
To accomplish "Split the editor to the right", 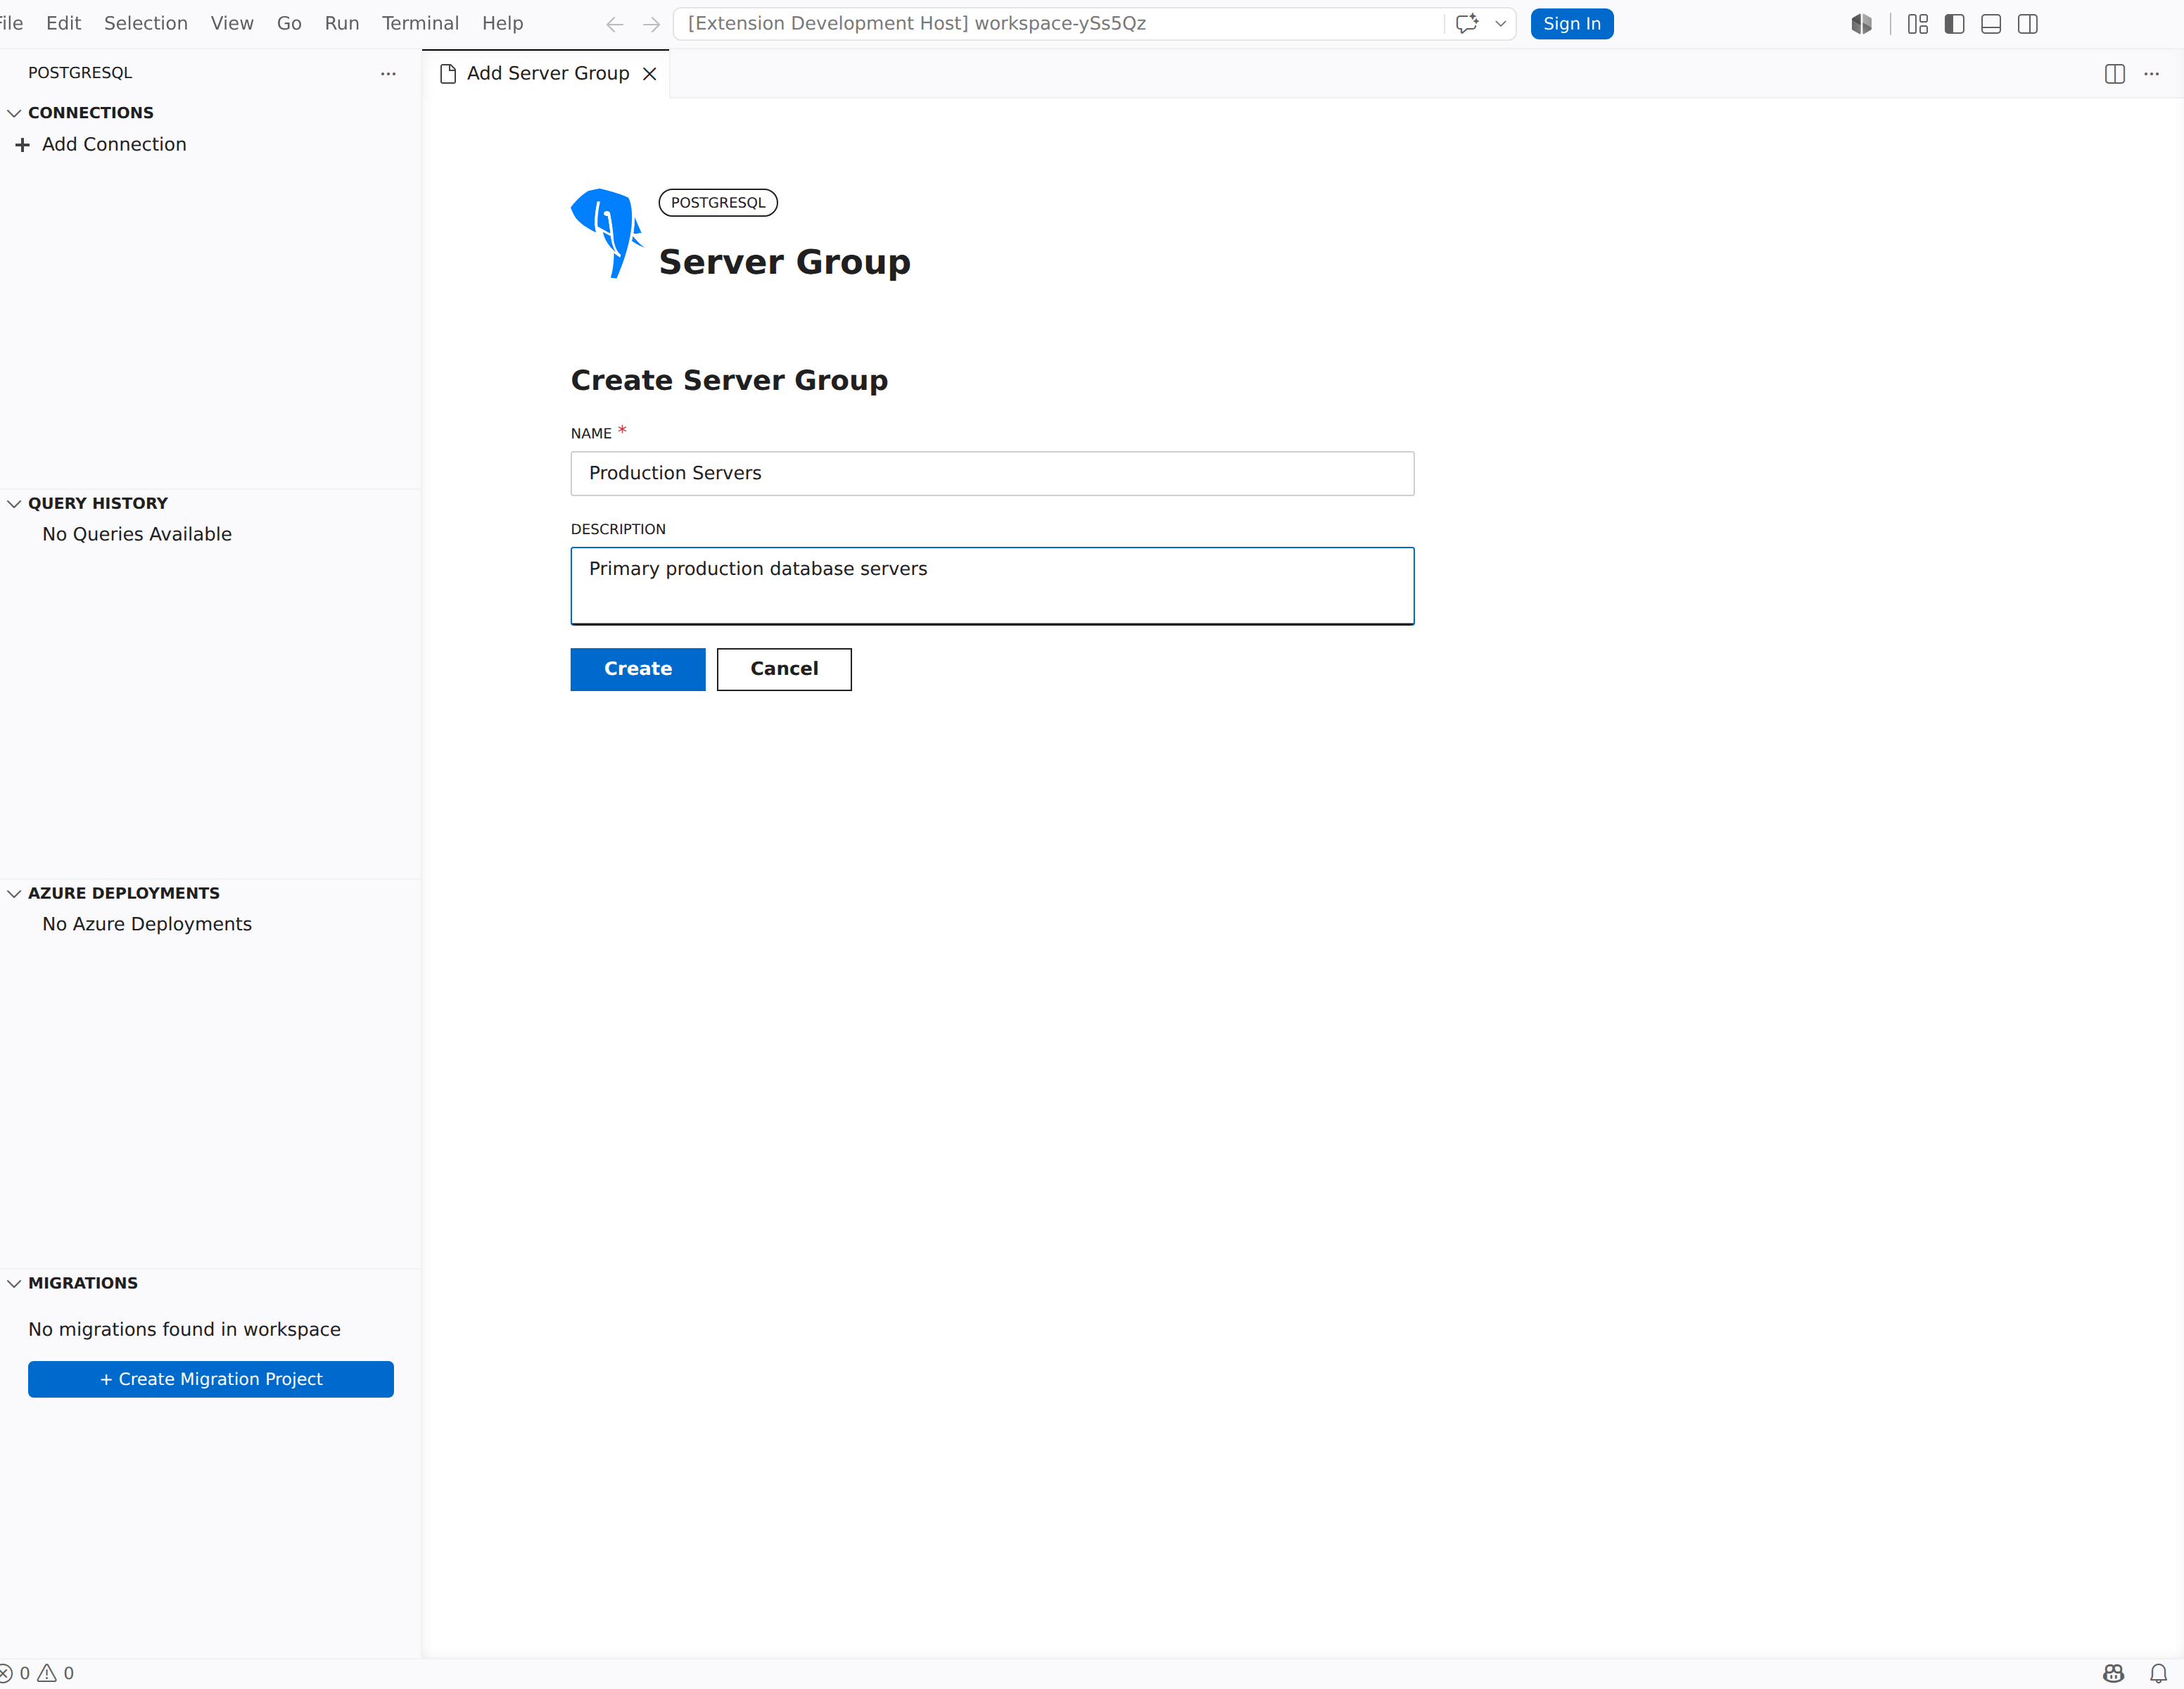I will tap(2114, 74).
